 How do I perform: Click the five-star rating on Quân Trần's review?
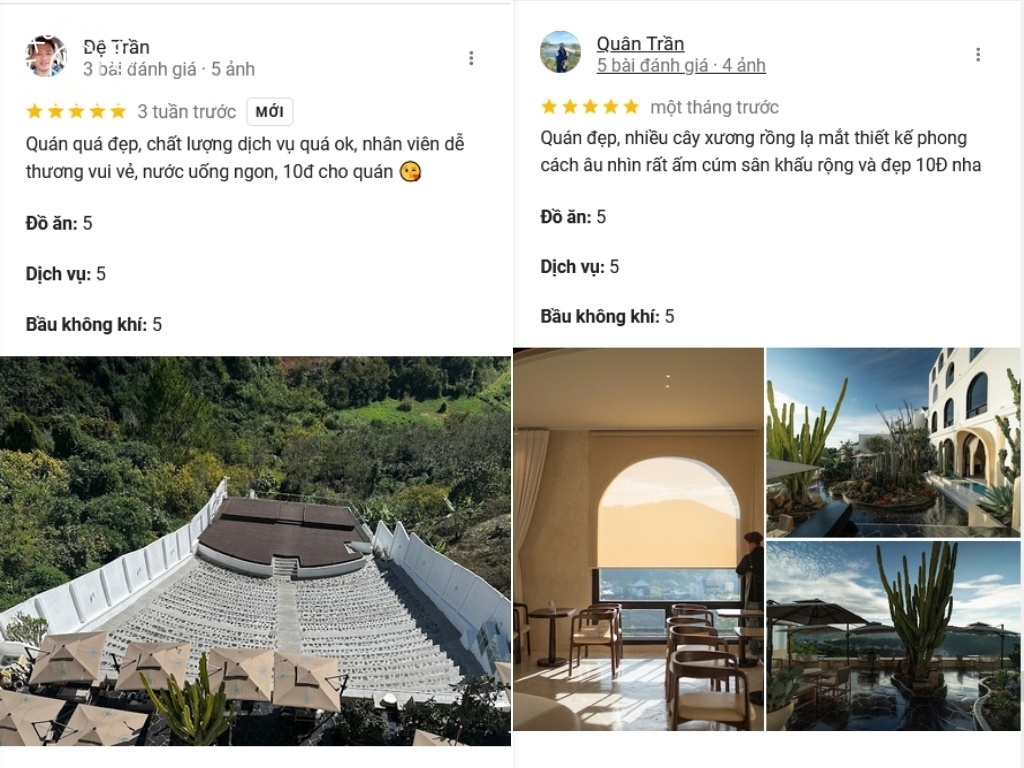[x=590, y=106]
